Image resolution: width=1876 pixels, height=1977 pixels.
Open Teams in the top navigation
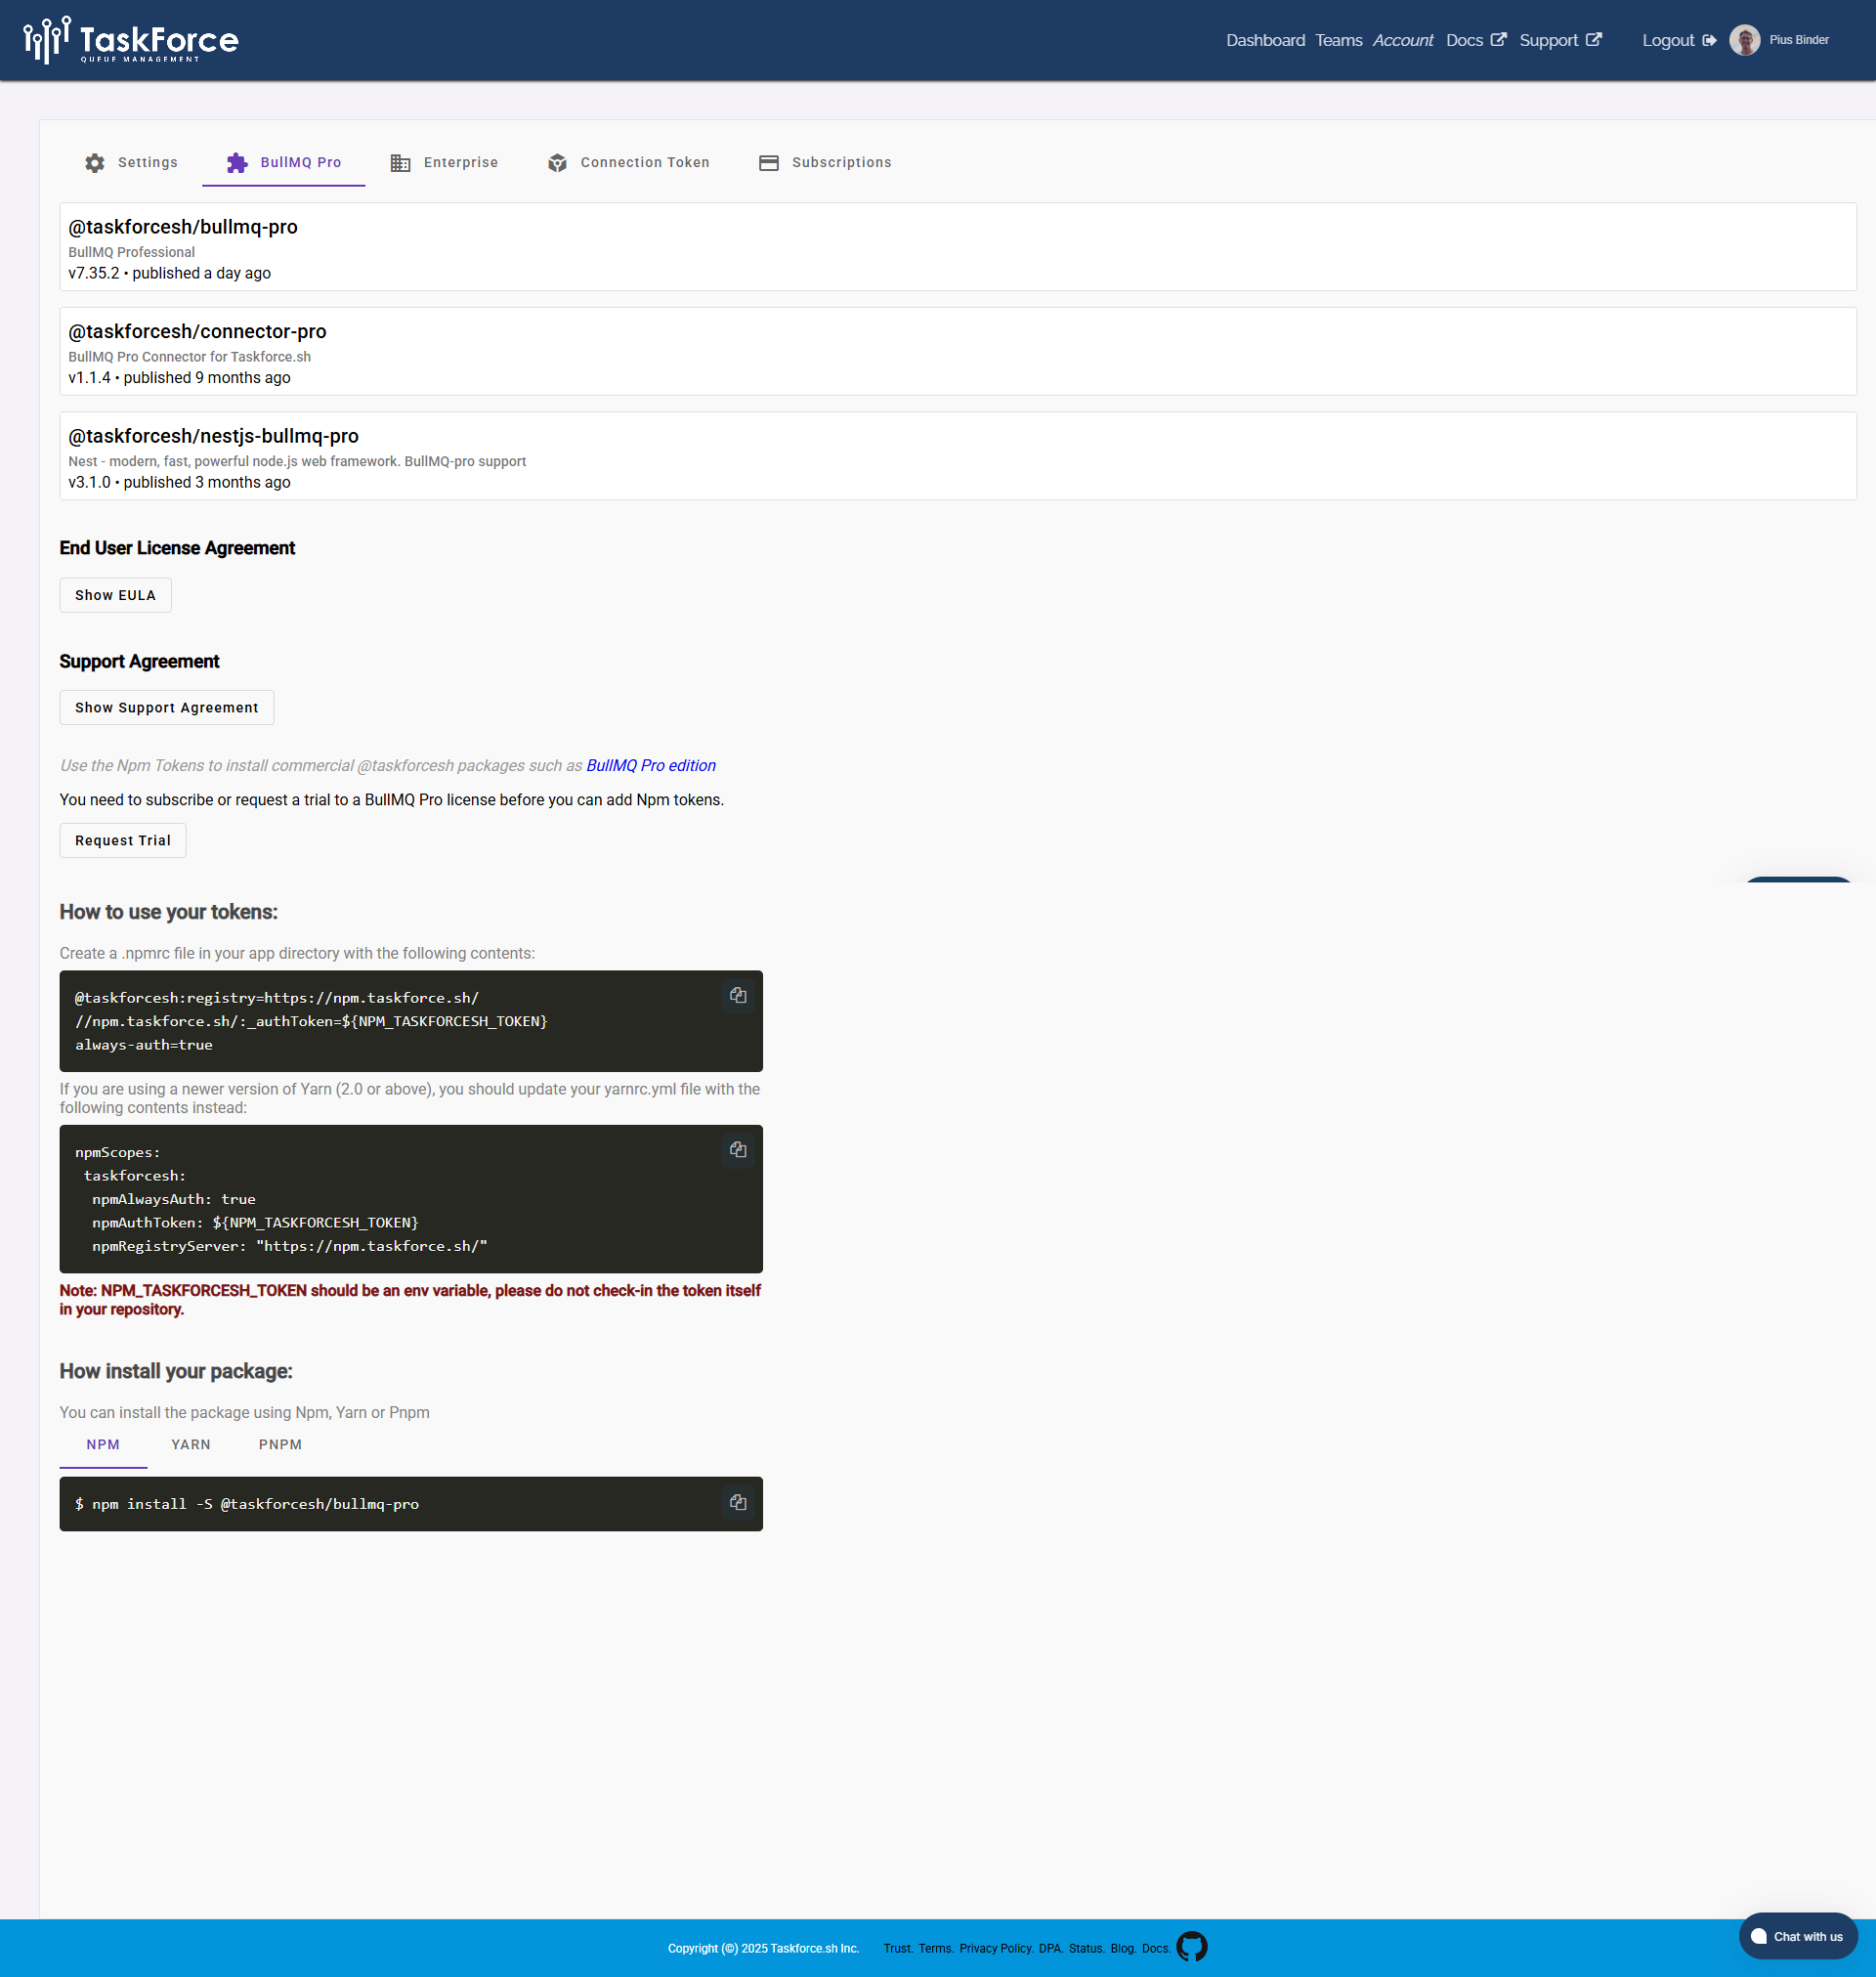point(1338,40)
